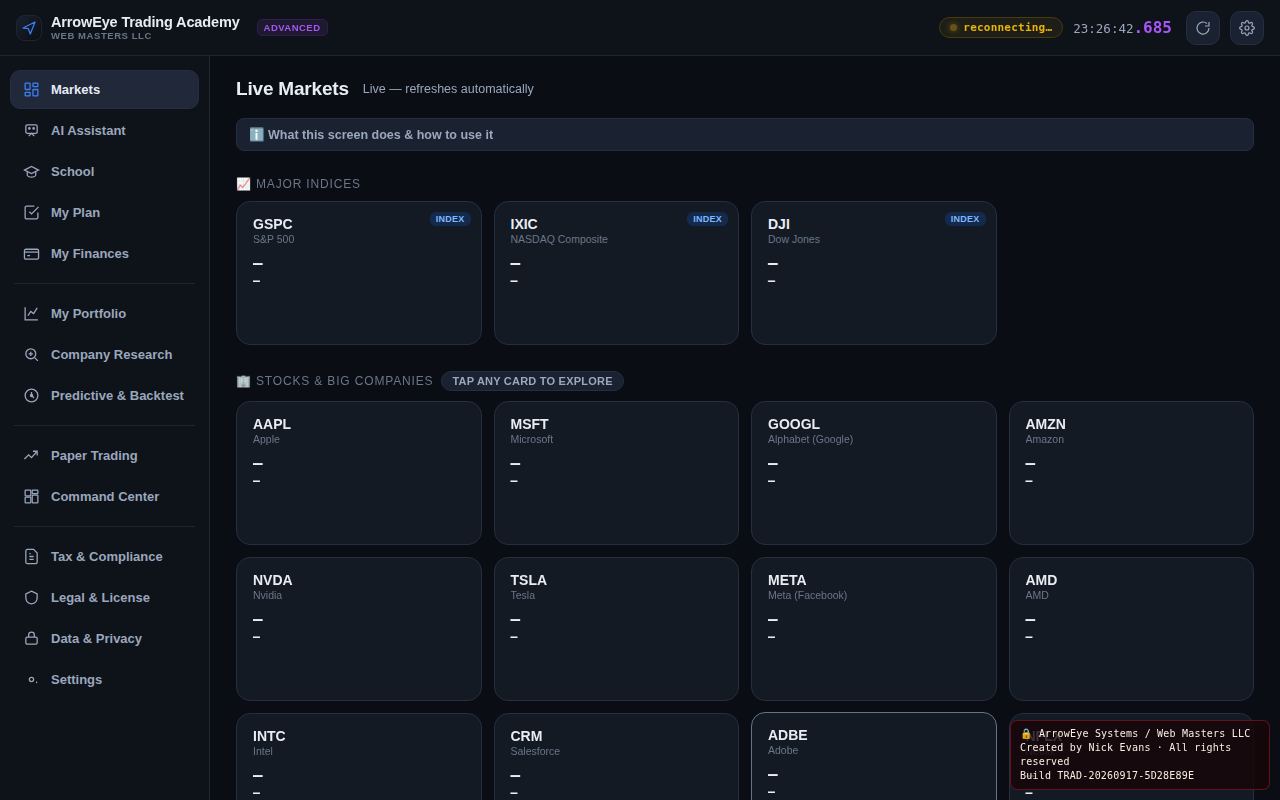Open the META Facebook stock card
Image resolution: width=1280 pixels, height=800 pixels.
pos(874,629)
